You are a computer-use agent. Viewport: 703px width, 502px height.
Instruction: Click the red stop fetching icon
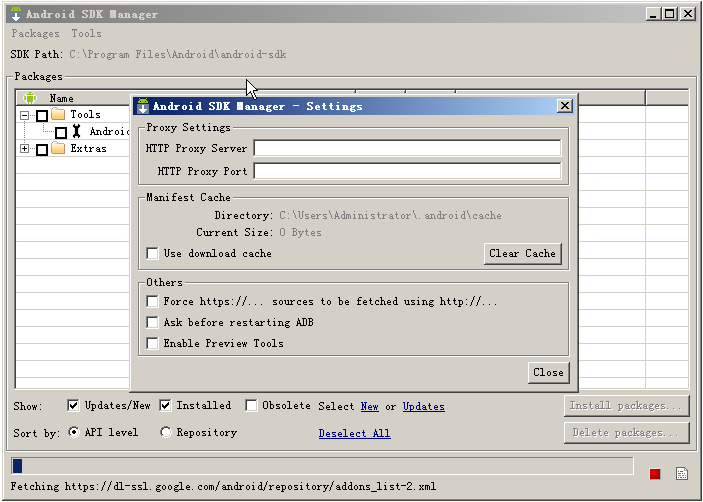tap(655, 474)
